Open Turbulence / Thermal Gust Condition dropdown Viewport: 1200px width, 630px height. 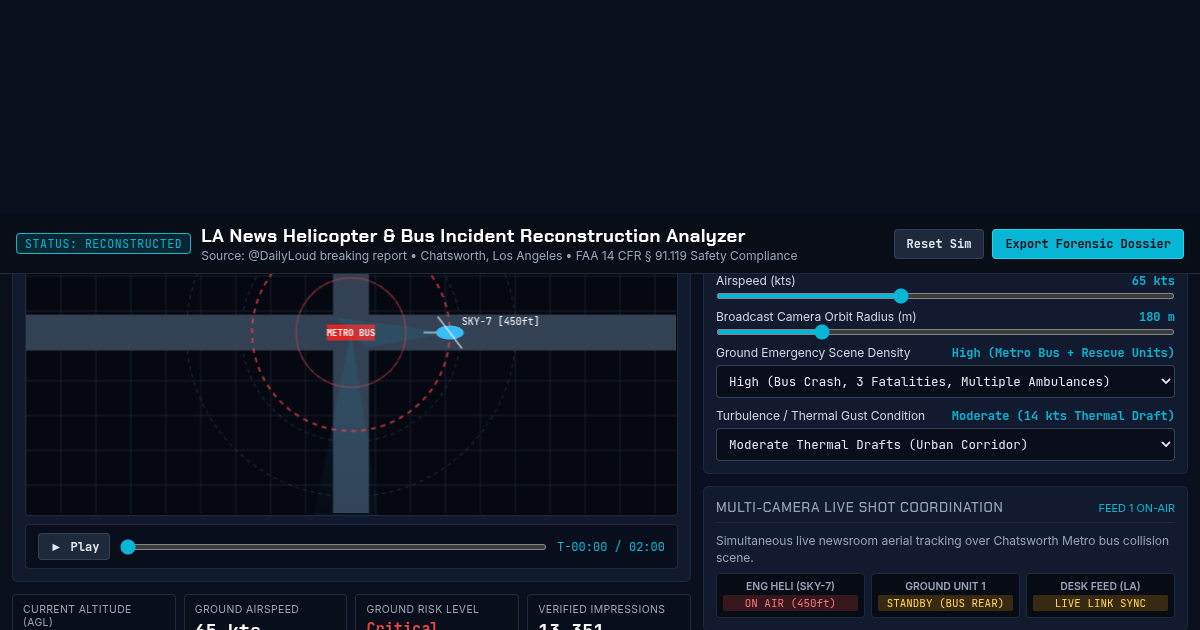945,445
